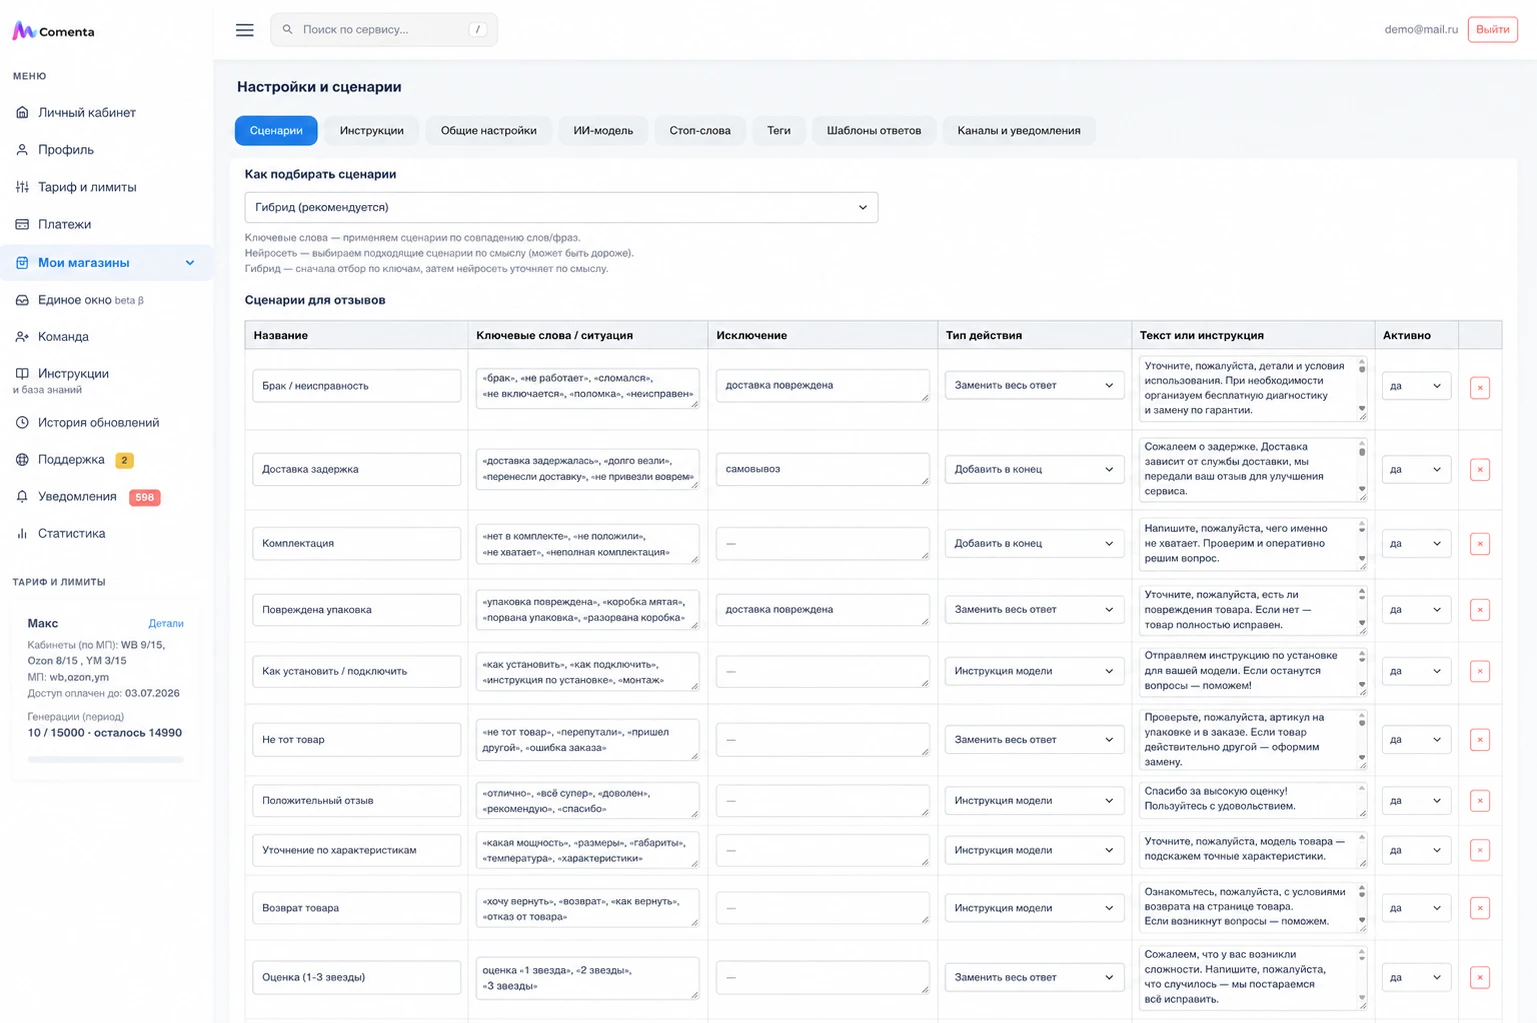Click the generations usage progress bar
Screen dimensions: 1537x1023
click(105, 759)
